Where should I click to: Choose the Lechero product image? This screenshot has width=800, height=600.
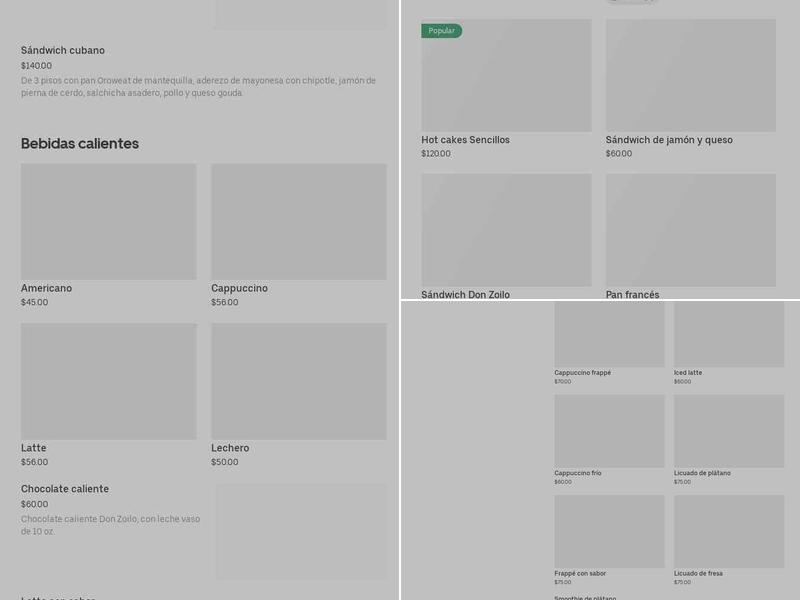pyautogui.click(x=298, y=381)
